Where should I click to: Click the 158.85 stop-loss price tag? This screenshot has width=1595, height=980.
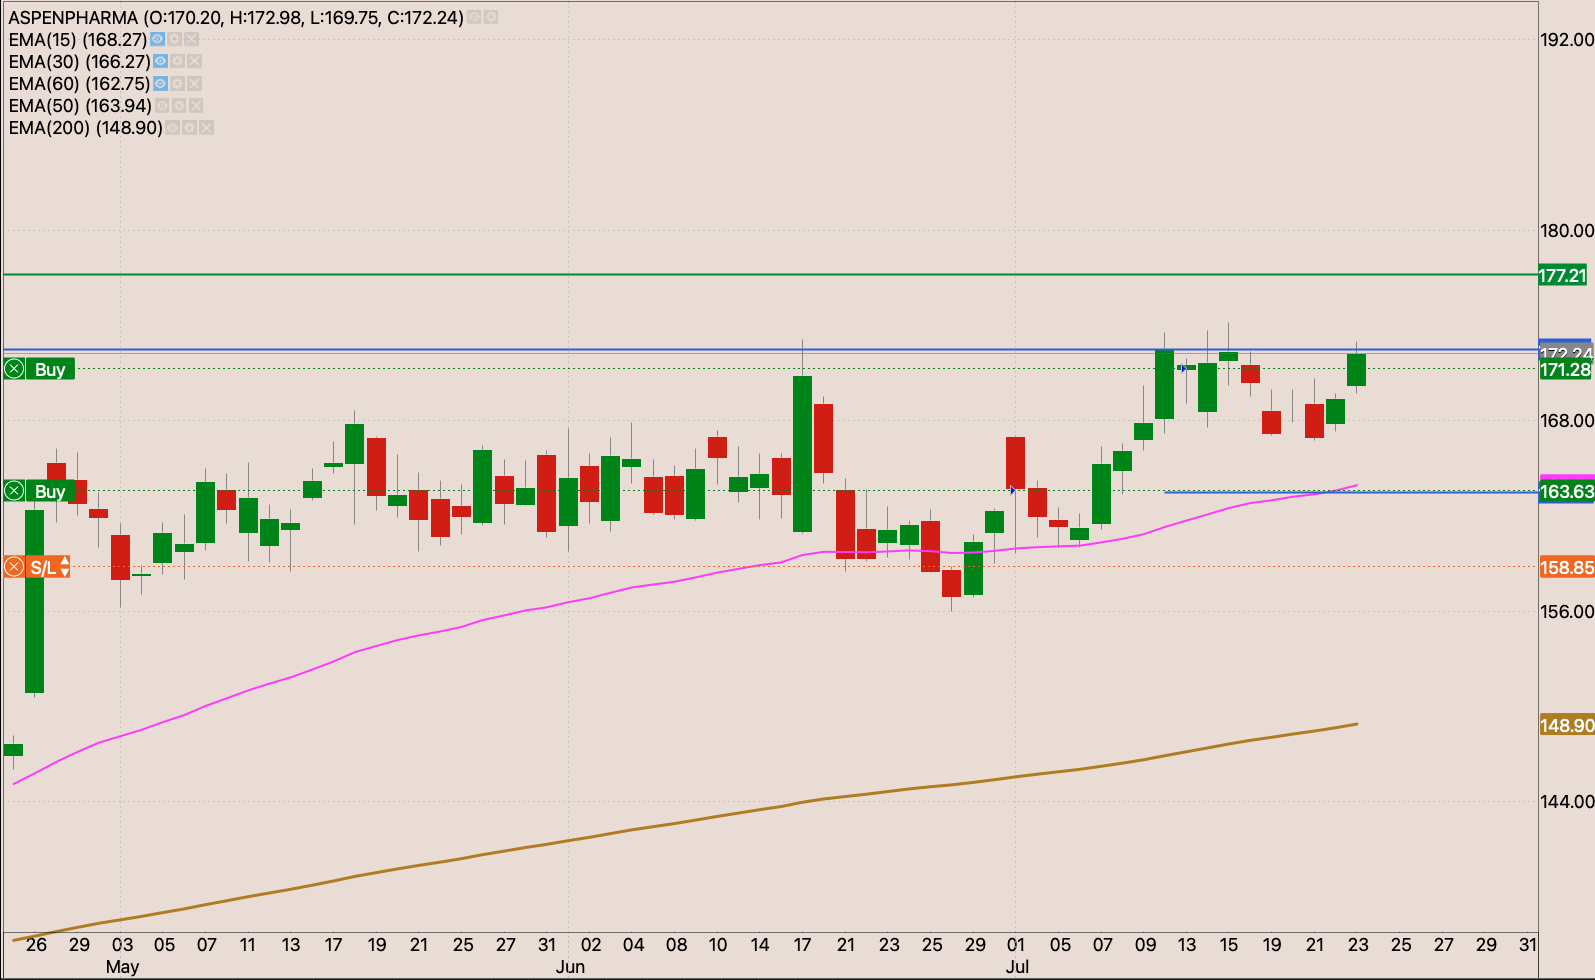(x=1566, y=568)
